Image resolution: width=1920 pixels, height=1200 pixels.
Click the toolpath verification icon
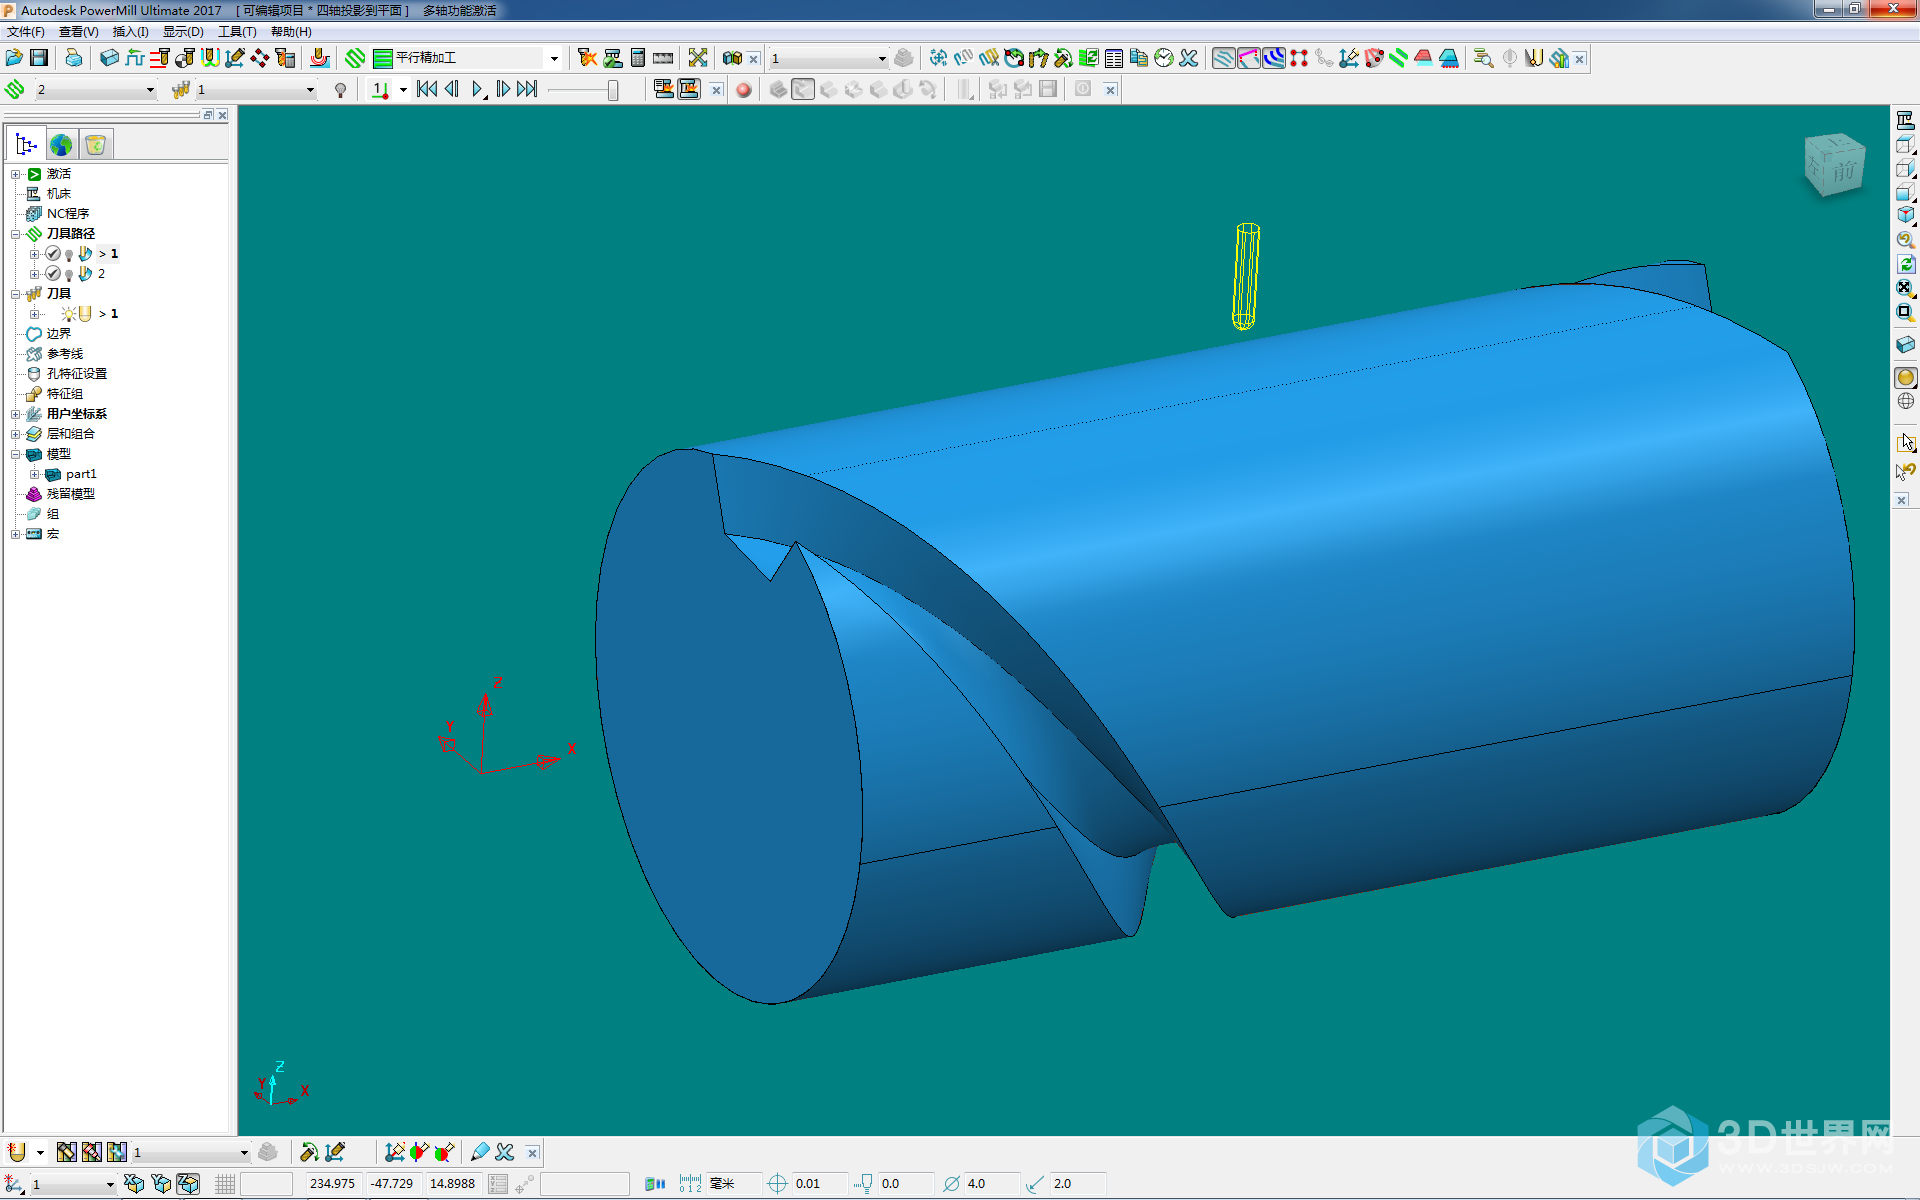[613, 58]
